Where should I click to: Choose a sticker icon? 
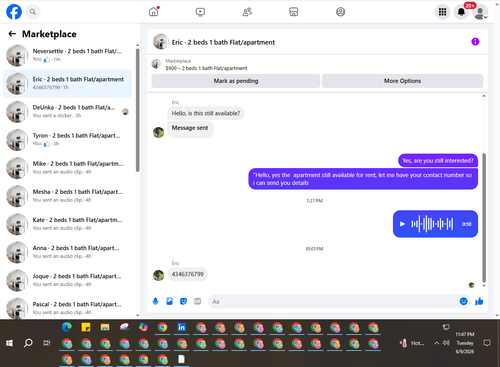pyautogui.click(x=183, y=301)
